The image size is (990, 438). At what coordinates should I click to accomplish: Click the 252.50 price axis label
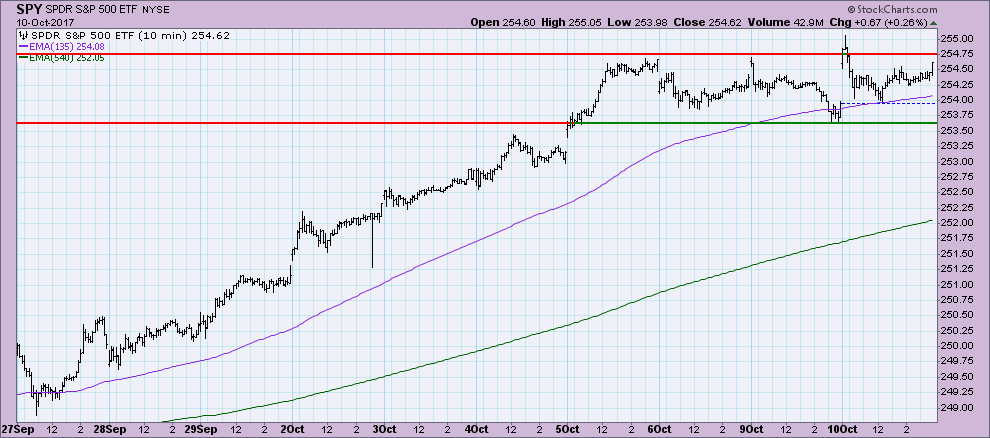click(x=959, y=192)
